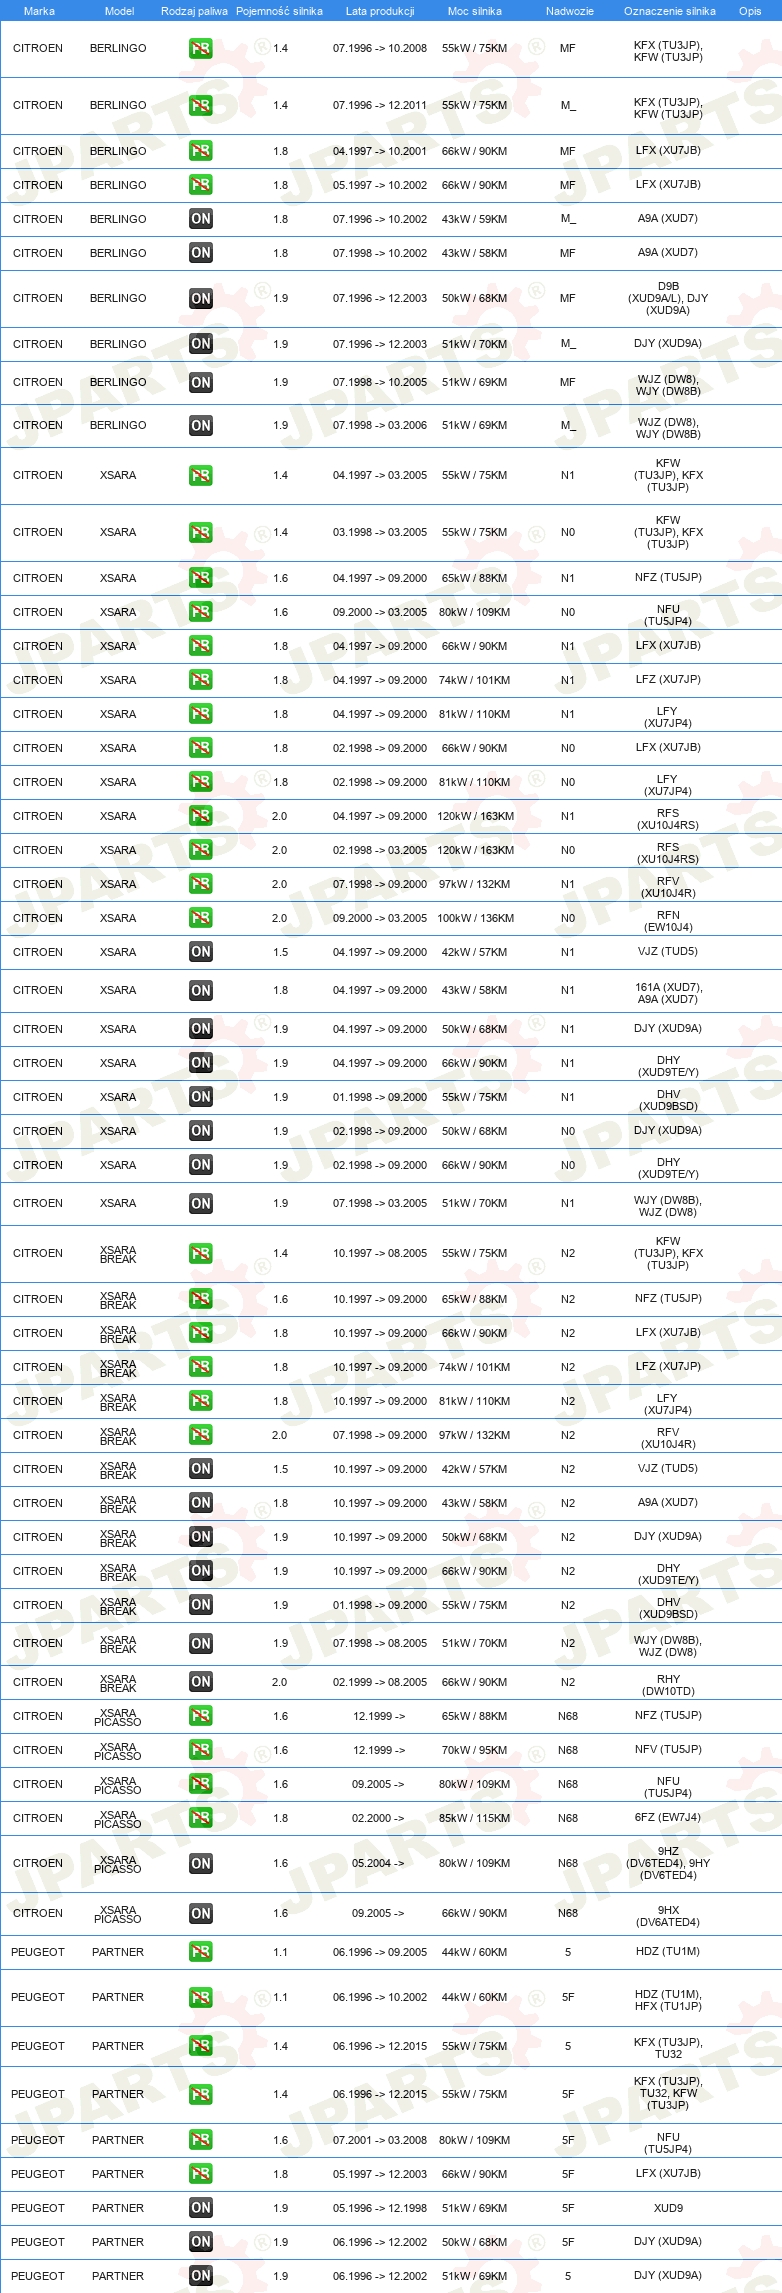Select the 100kW / 136KM power cell
This screenshot has width=782, height=2293.
(x=475, y=918)
